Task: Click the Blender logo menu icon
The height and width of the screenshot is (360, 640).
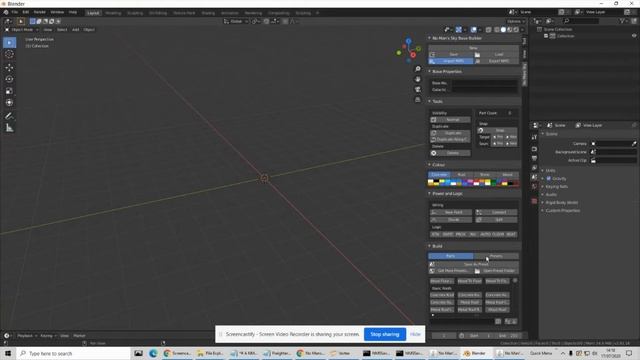Action: 6,12
